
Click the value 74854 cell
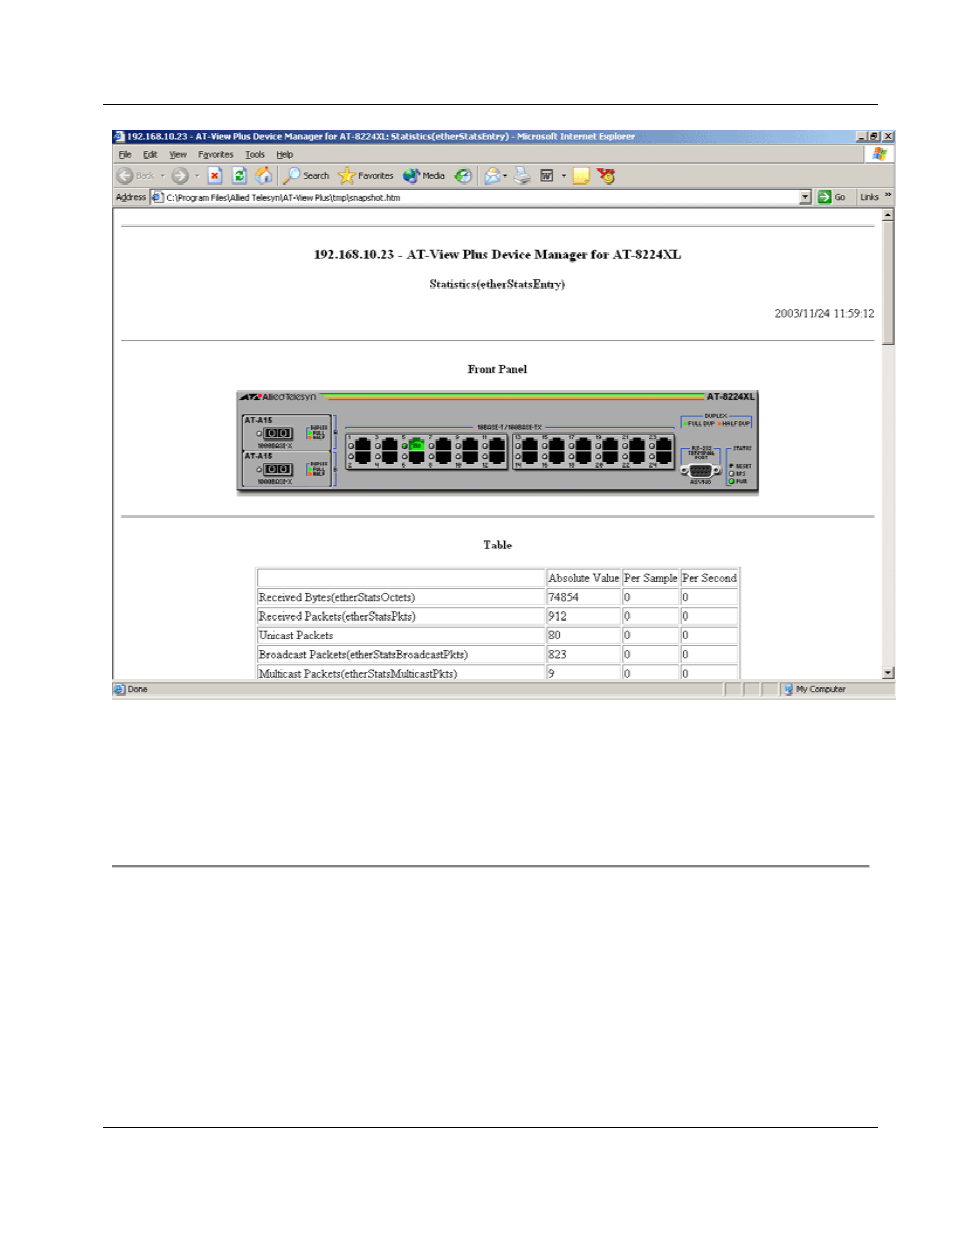click(584, 597)
